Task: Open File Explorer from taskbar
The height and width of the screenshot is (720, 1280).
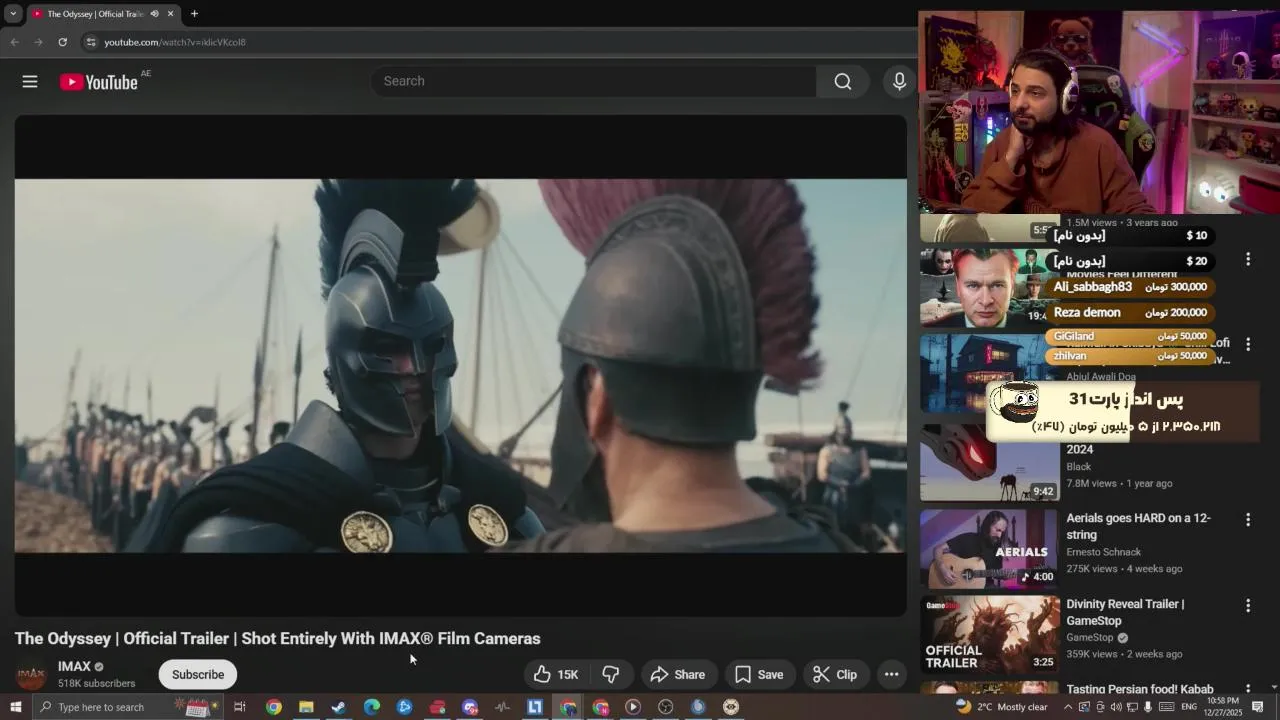Action: (306, 707)
